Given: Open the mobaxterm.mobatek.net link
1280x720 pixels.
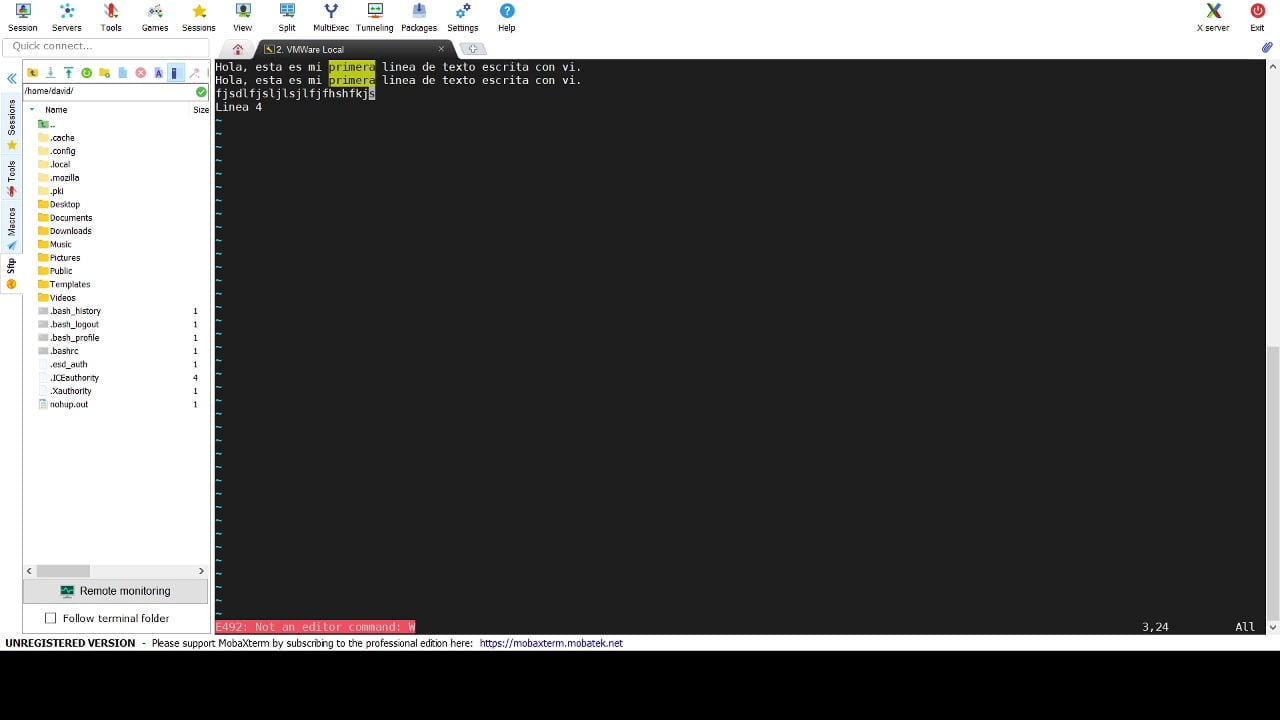Looking at the screenshot, I should click(x=551, y=643).
